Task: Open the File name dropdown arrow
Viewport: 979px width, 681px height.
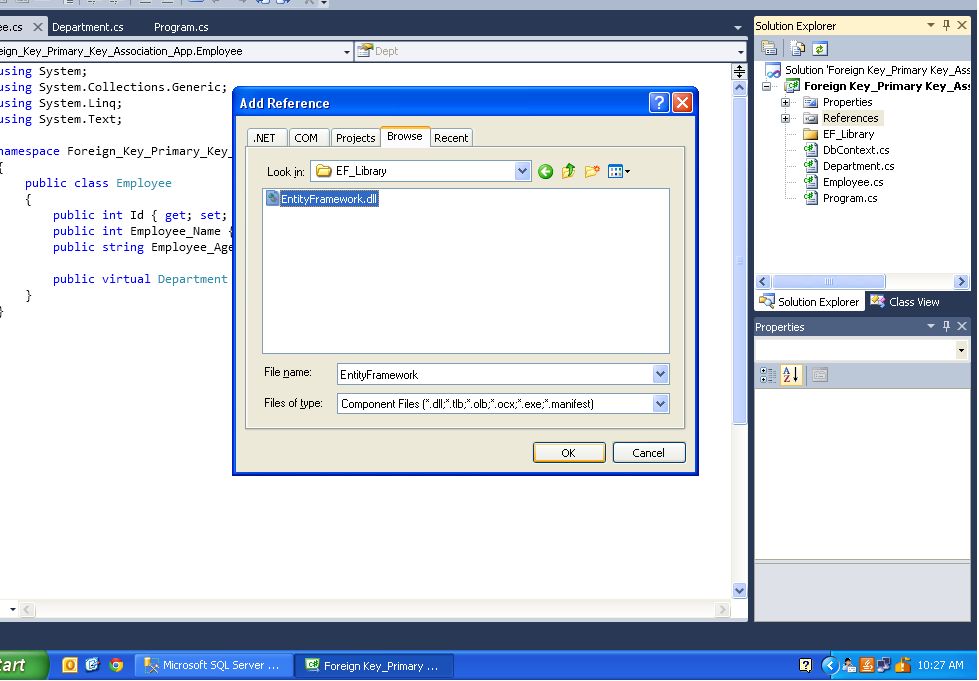Action: (x=660, y=375)
